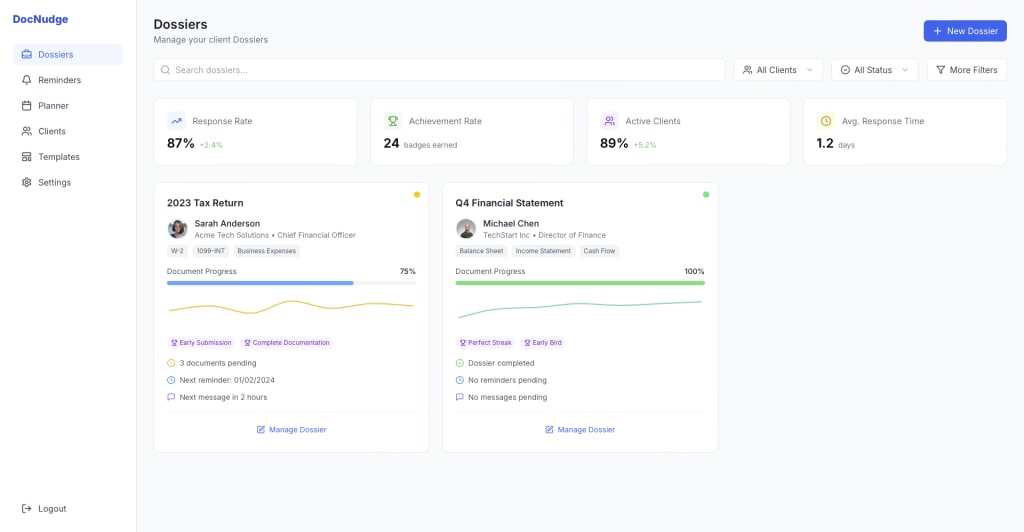
Task: Click the Planner calendar icon
Action: click(x=27, y=105)
